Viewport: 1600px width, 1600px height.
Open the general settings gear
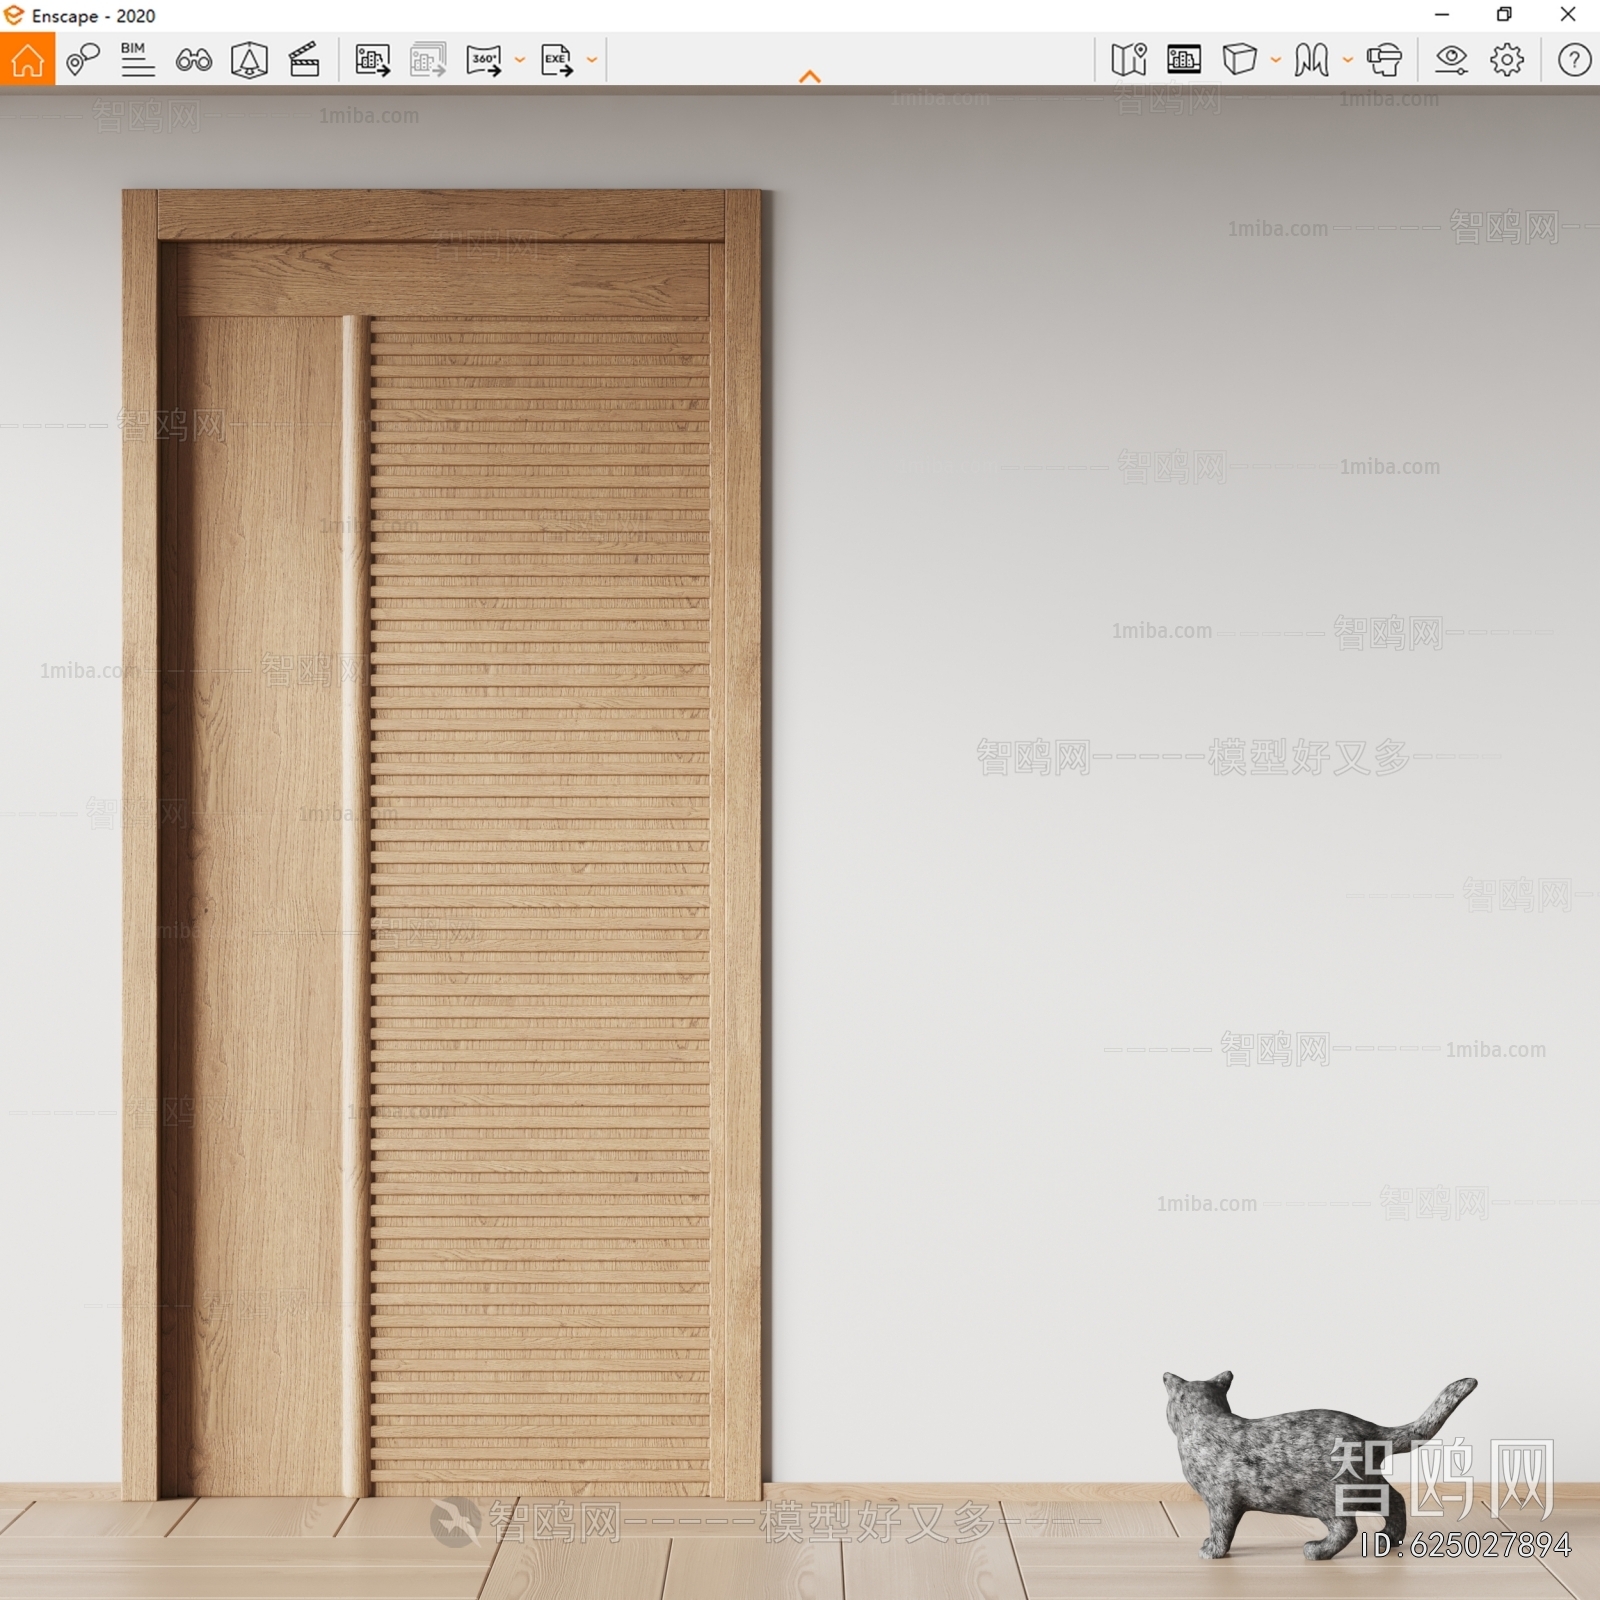1507,60
